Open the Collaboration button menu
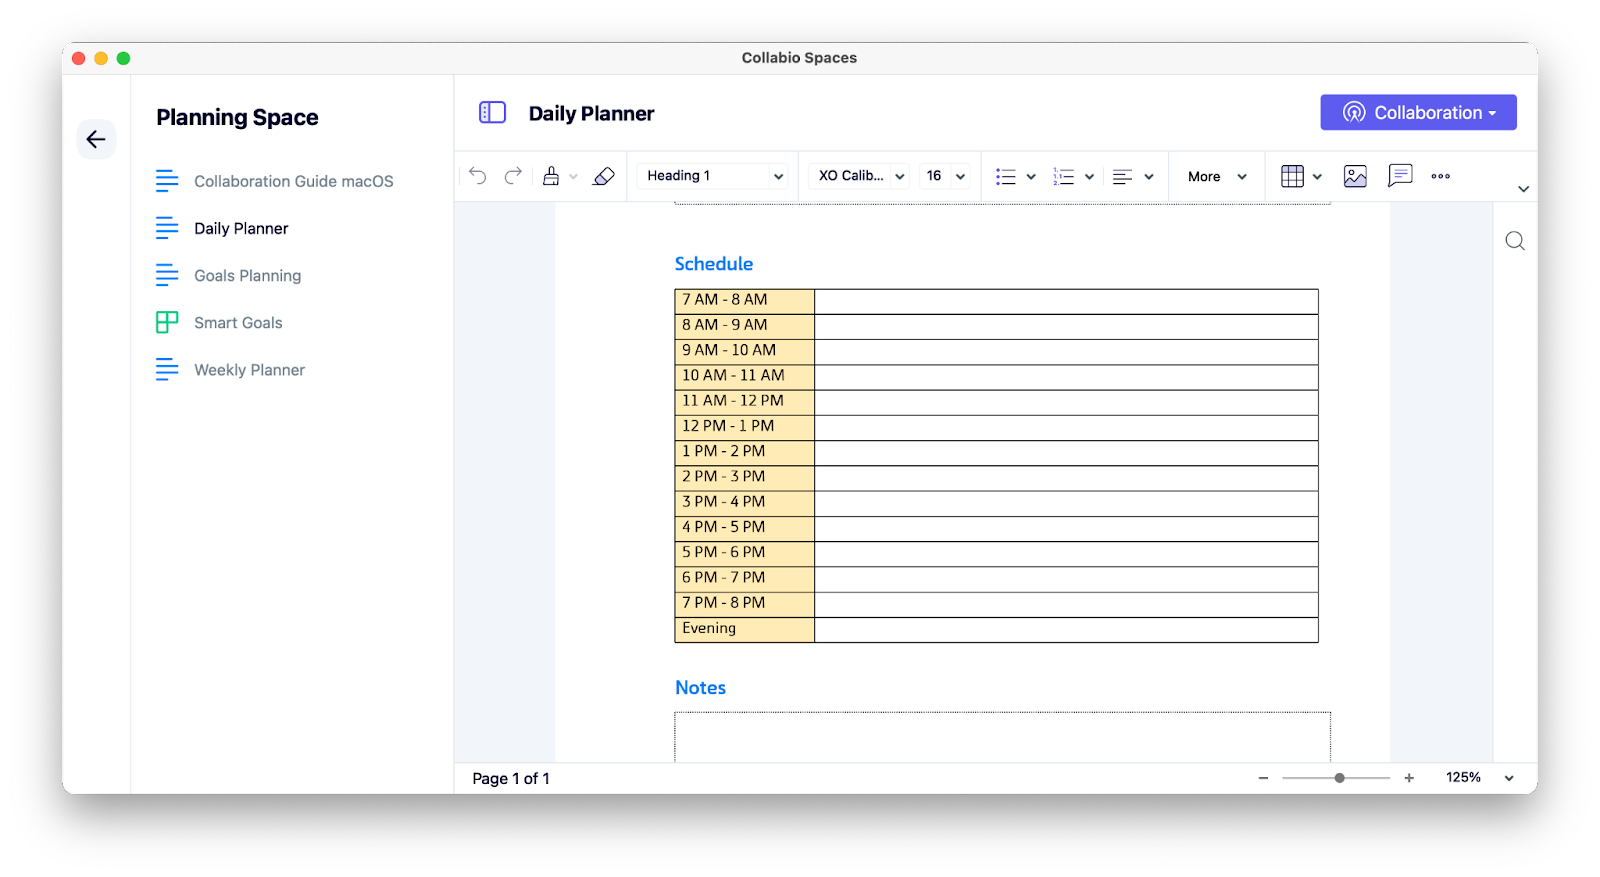 [1418, 112]
